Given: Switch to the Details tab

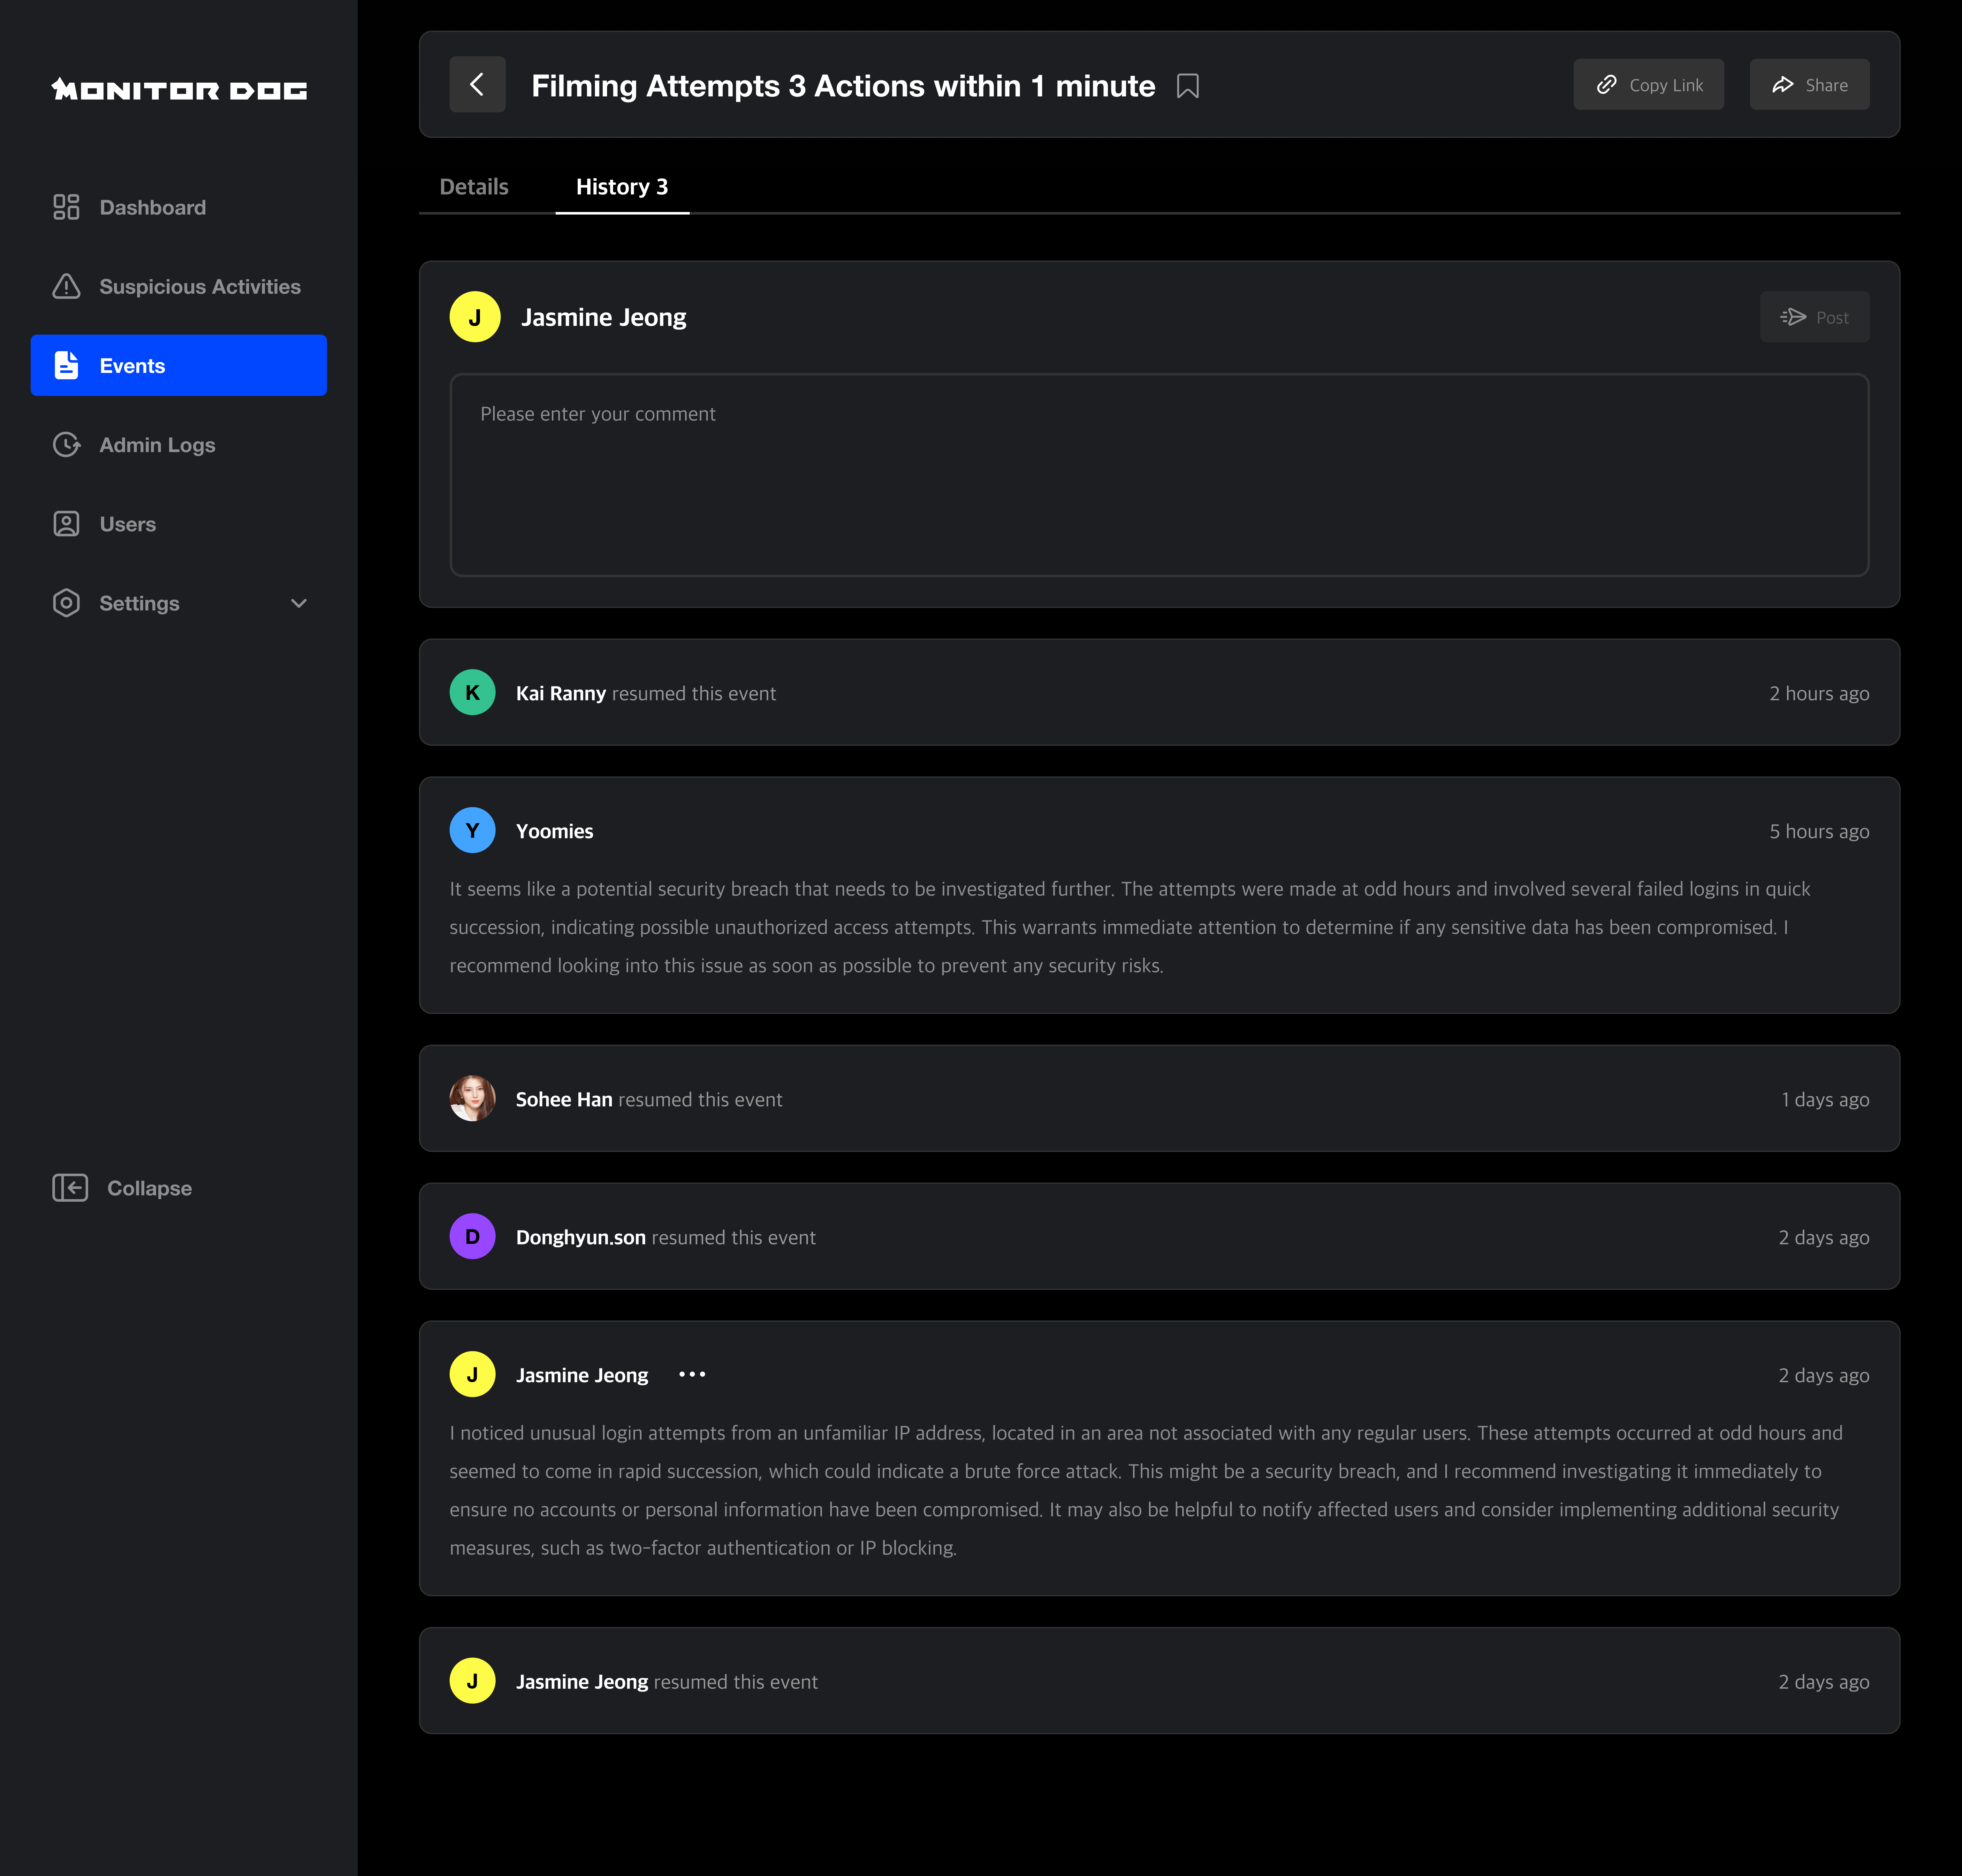Looking at the screenshot, I should tap(474, 187).
